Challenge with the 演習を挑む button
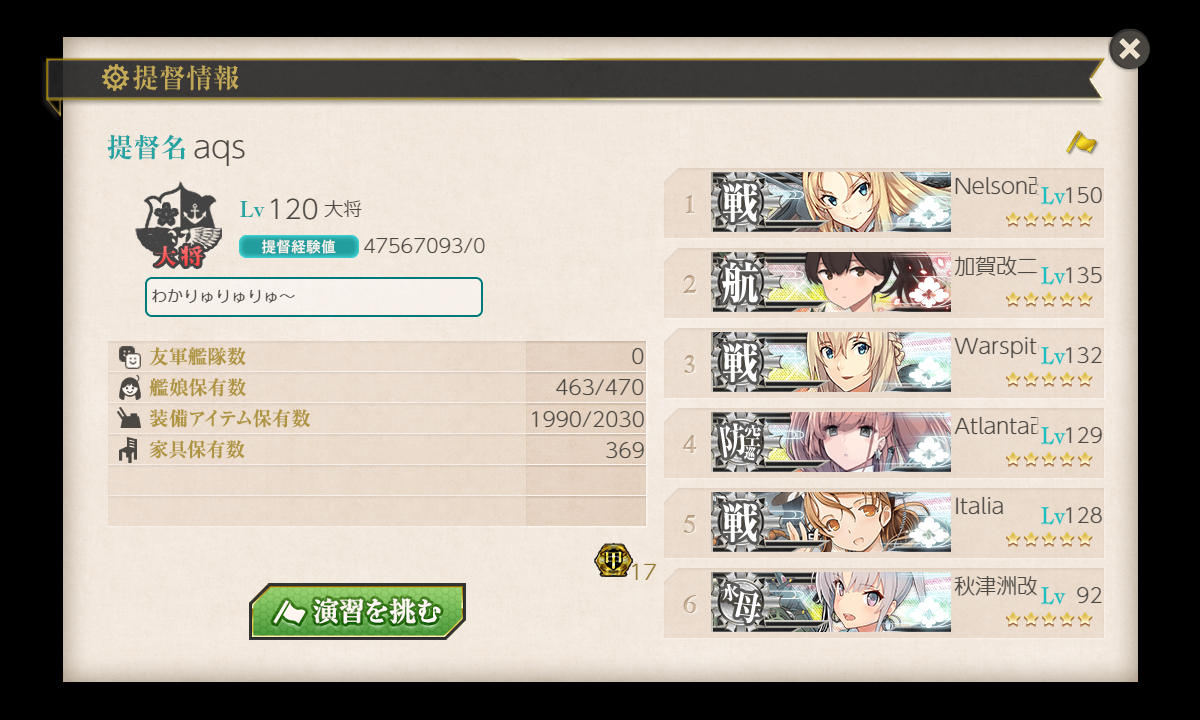Viewport: 1200px width, 720px height. pos(357,611)
